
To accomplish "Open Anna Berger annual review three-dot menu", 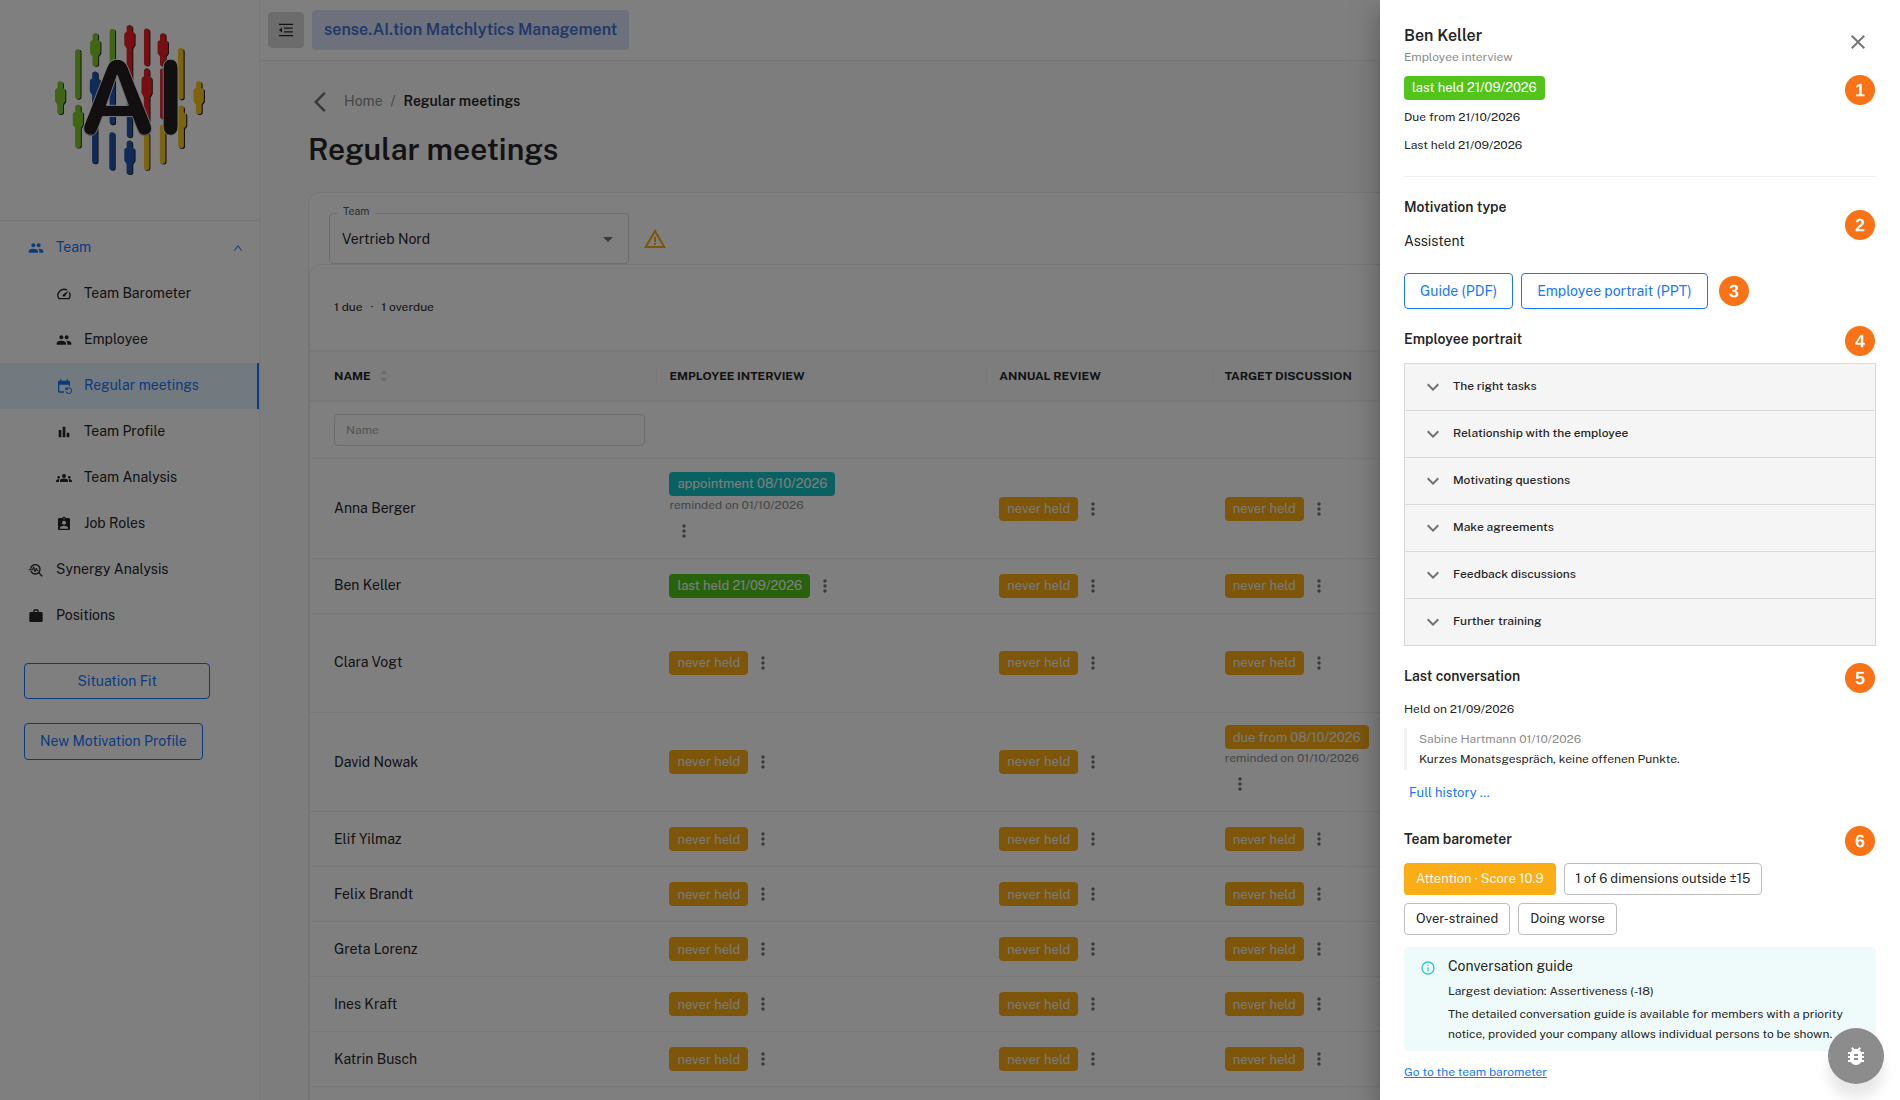I will 1093,509.
